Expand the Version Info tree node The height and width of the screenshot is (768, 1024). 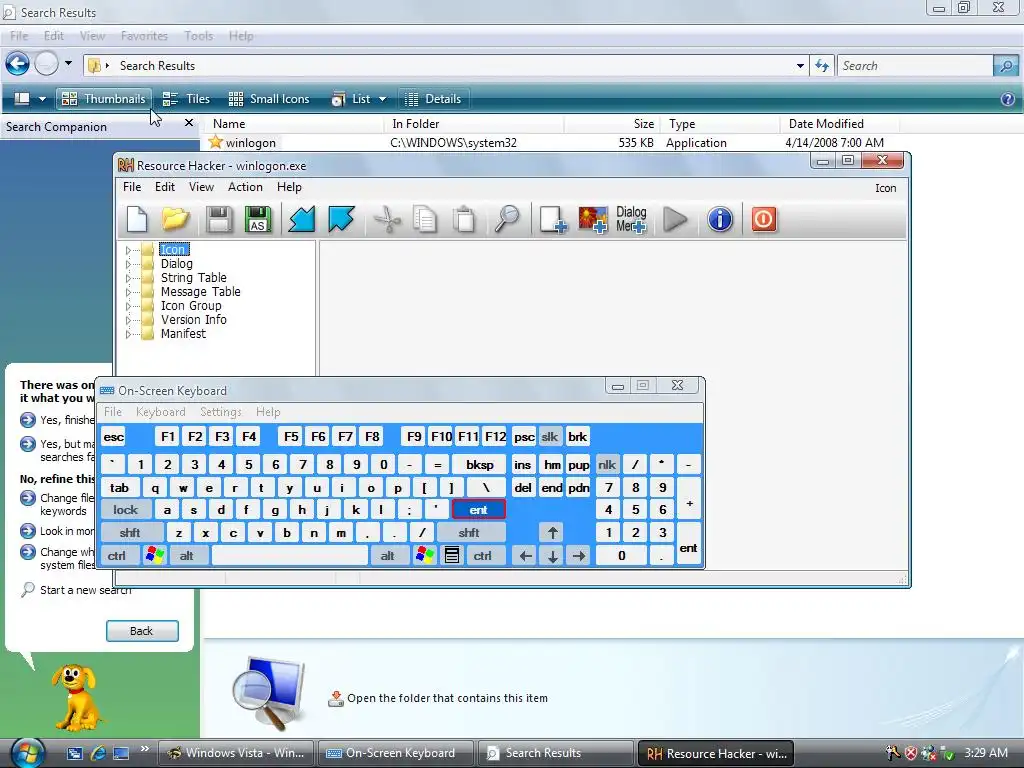(x=128, y=320)
